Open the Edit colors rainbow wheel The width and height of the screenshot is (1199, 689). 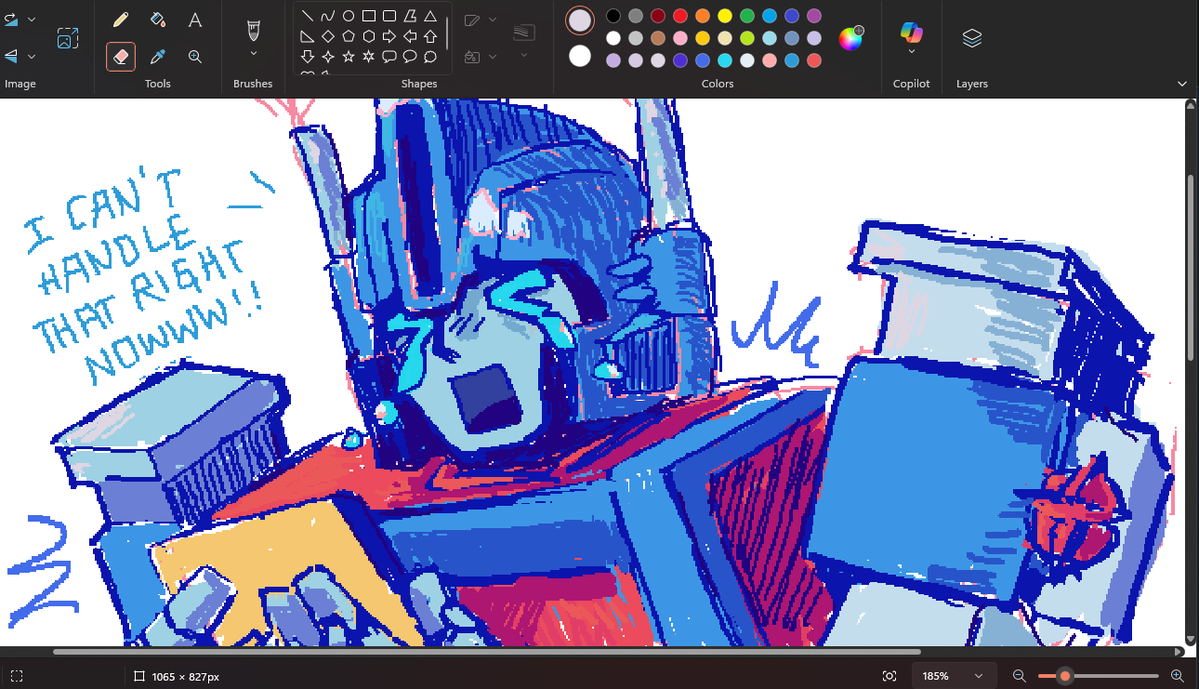pyautogui.click(x=850, y=37)
